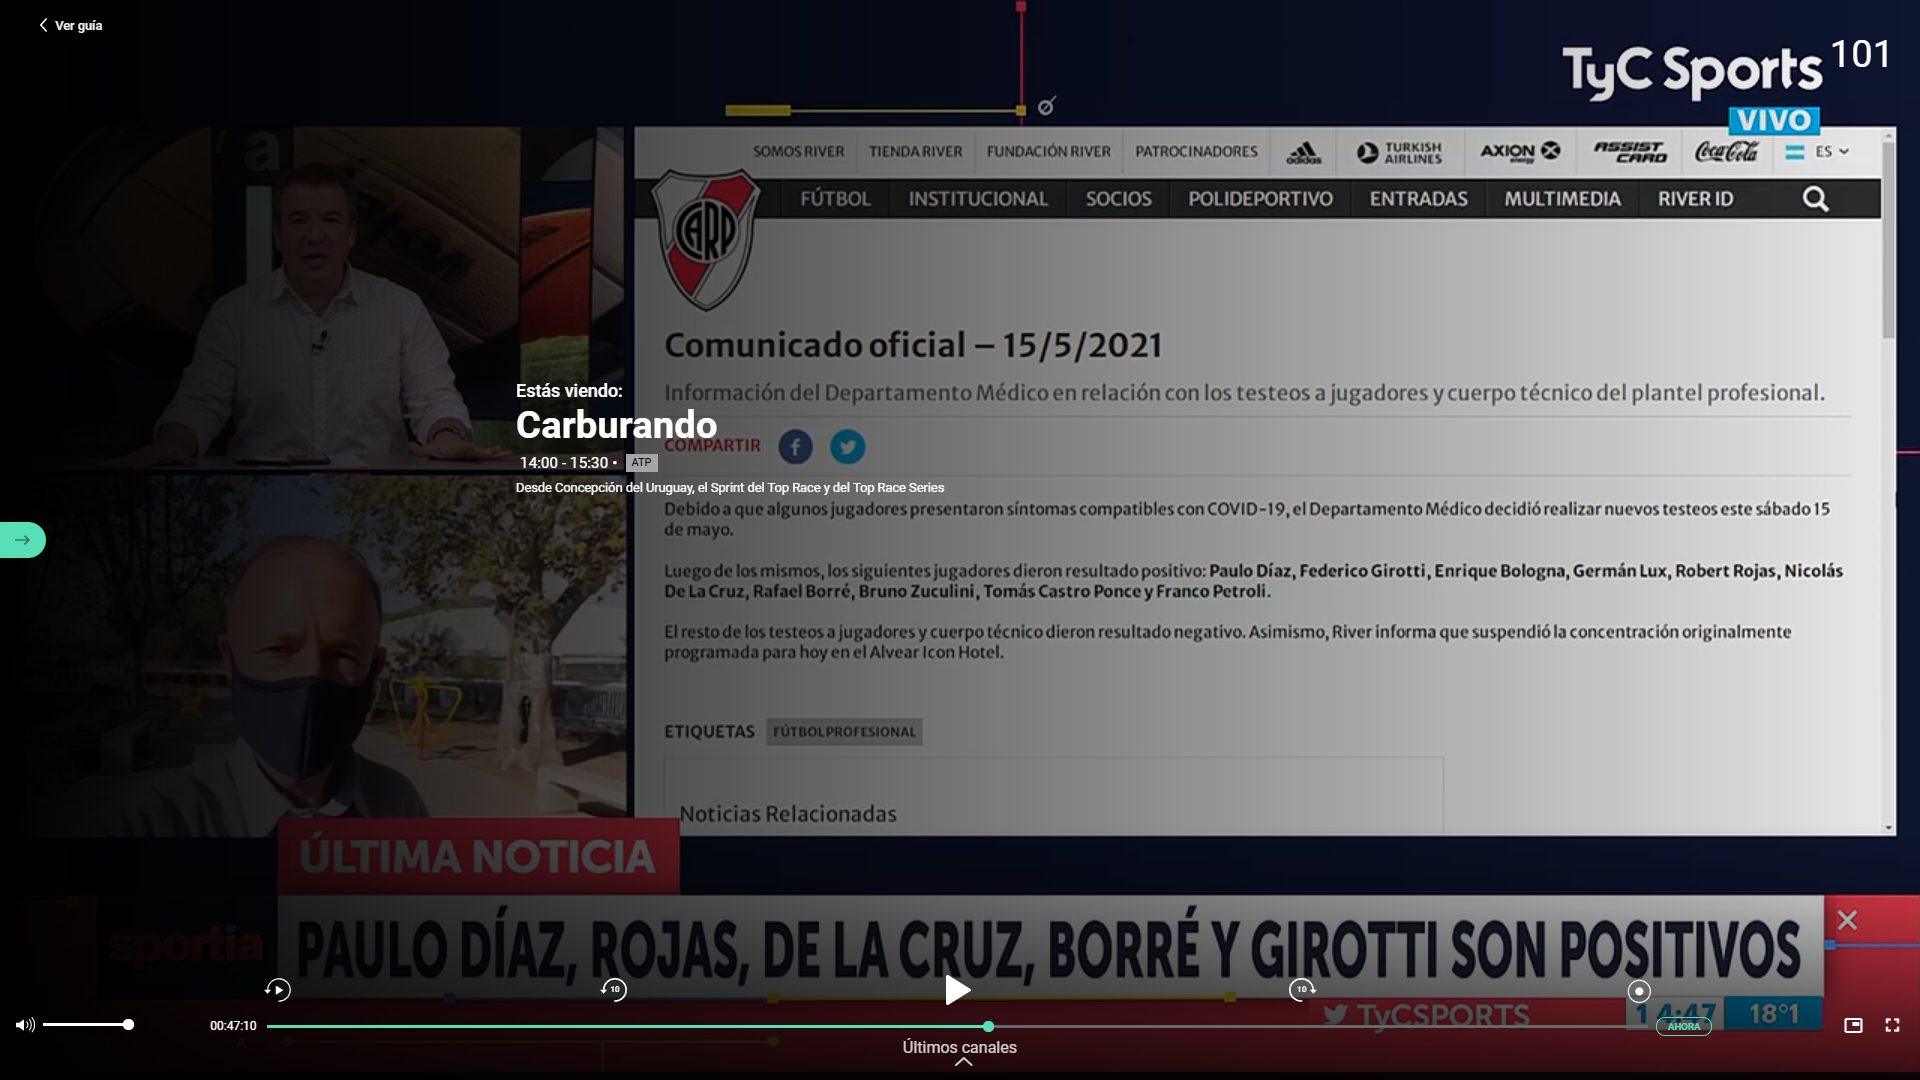This screenshot has height=1080, width=1920.
Task: Click the VIVO live badge
Action: point(1774,121)
